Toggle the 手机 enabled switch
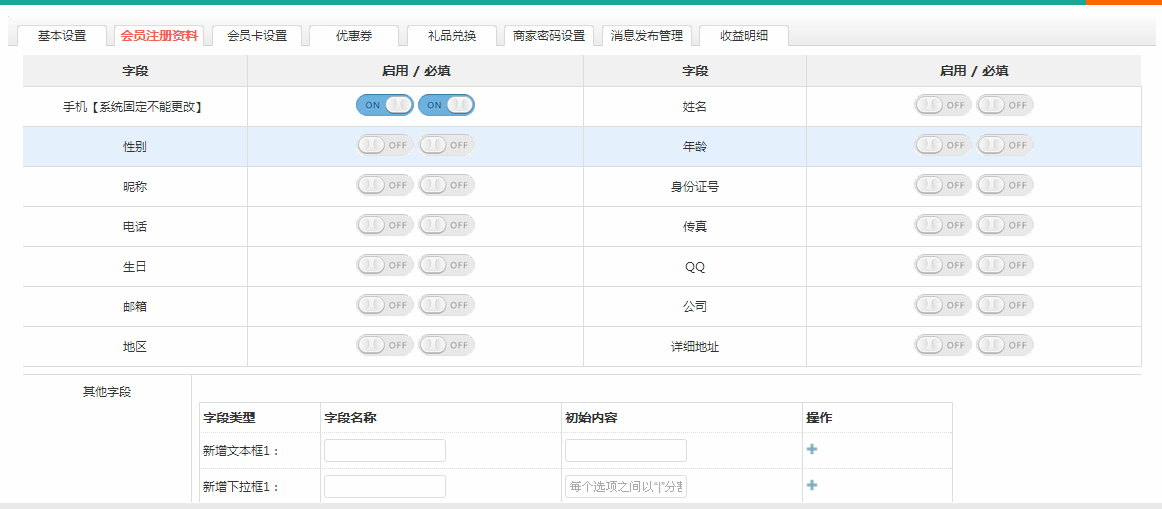Viewport: 1162px width, 509px height. (385, 105)
